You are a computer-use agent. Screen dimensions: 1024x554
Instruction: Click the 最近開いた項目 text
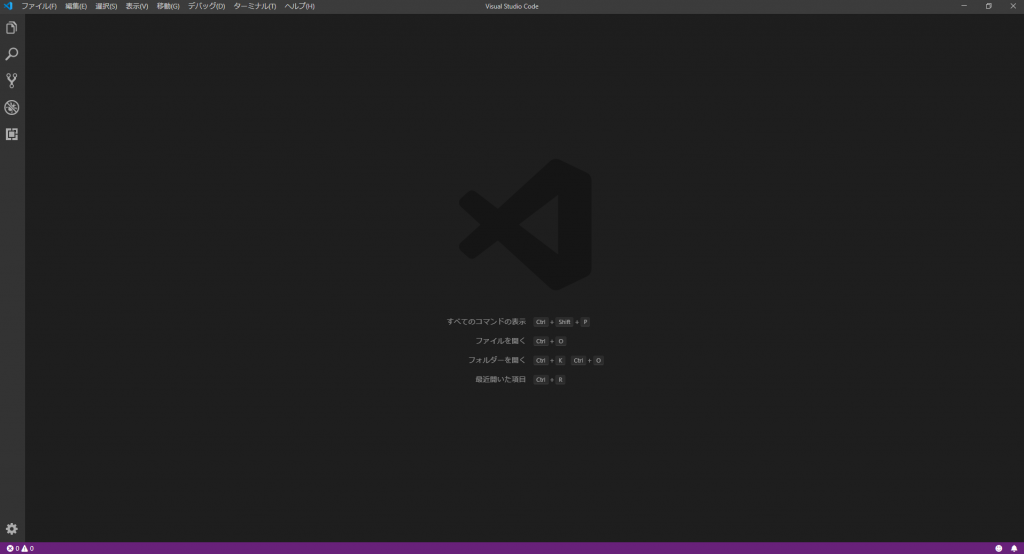[x=500, y=380]
